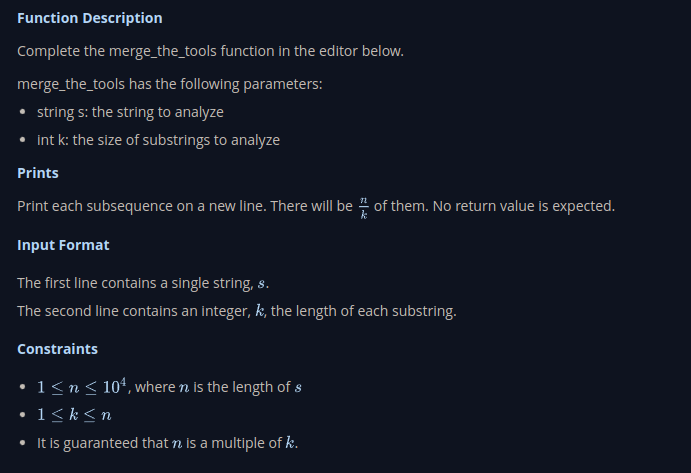This screenshot has width=691, height=473.
Task: Click the Prints heading
Action: click(38, 173)
